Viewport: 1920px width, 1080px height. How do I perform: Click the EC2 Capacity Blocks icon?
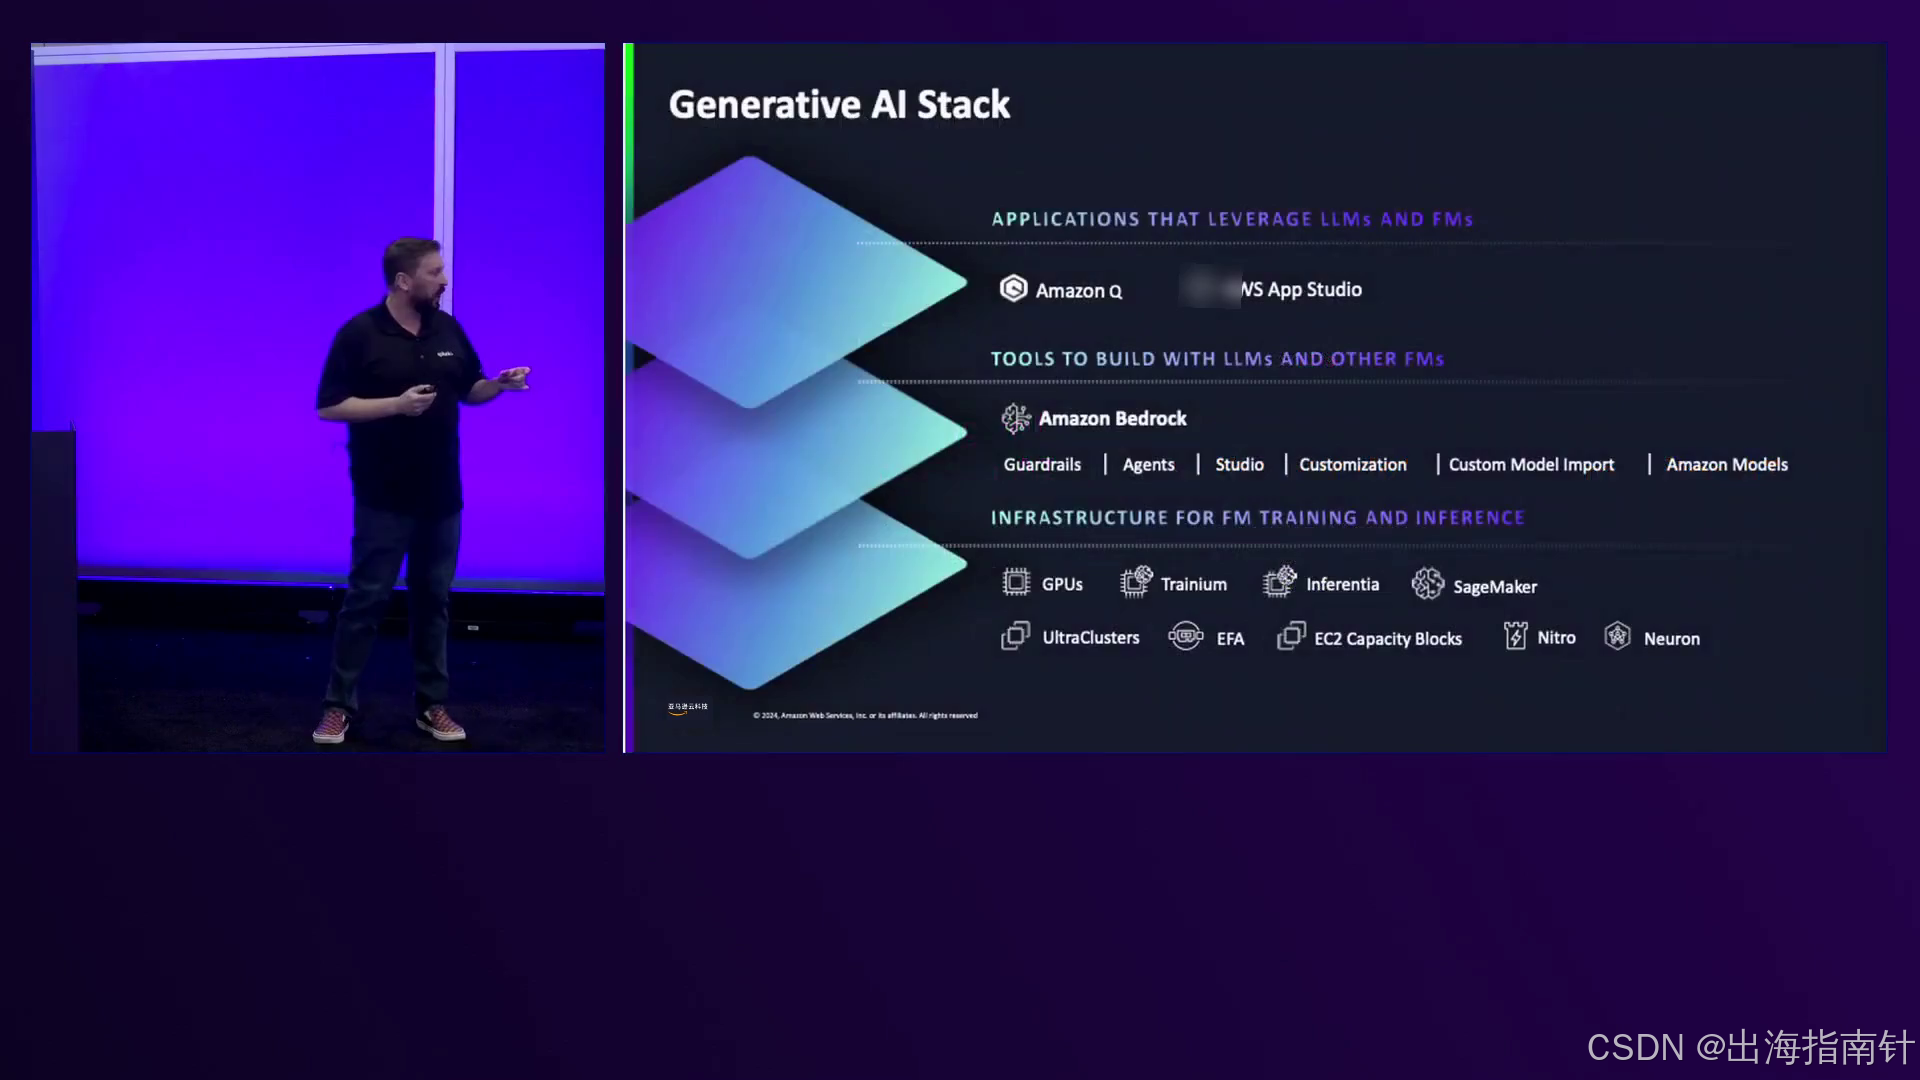(x=1291, y=636)
